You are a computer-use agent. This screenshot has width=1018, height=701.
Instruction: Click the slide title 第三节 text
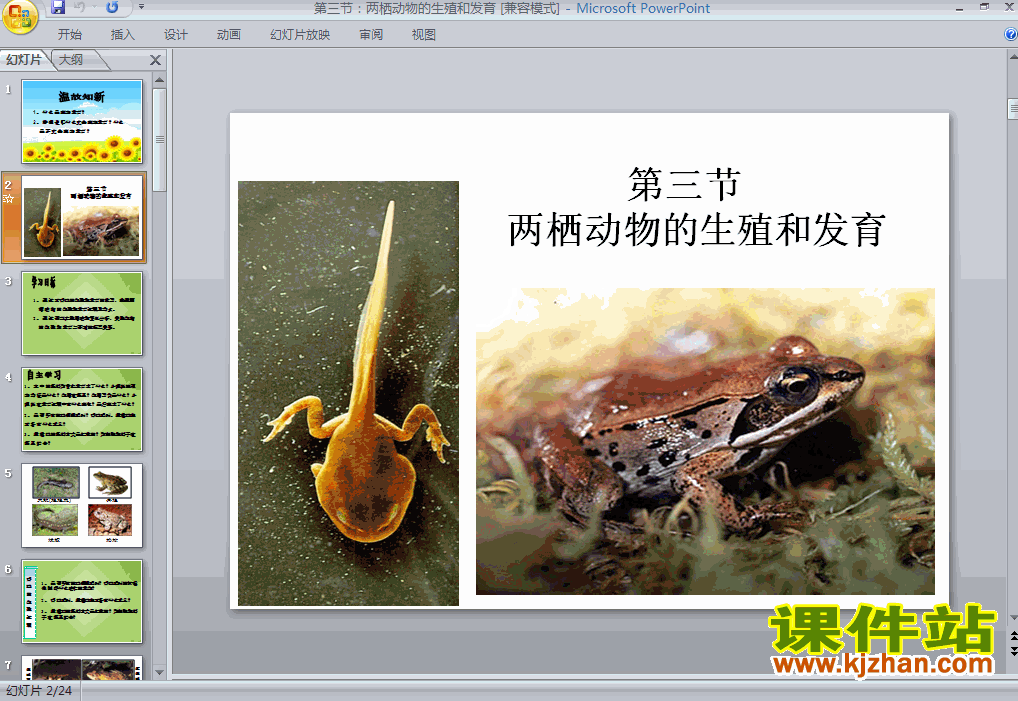tap(684, 184)
